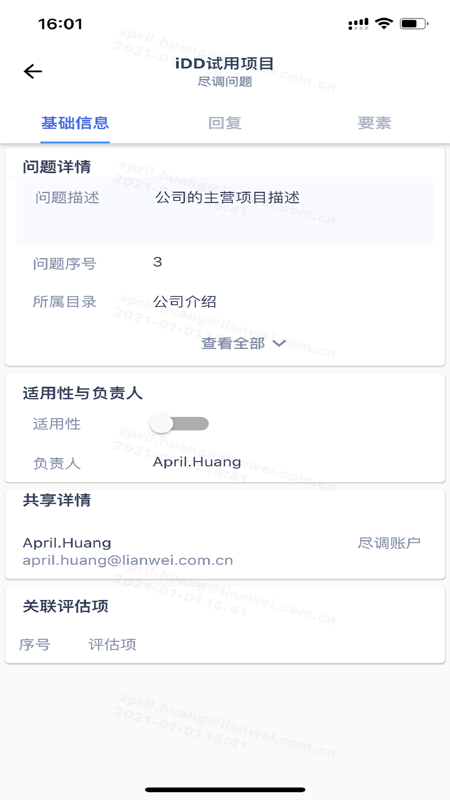Tap the back arrow icon
450x800 pixels.
pos(33,71)
